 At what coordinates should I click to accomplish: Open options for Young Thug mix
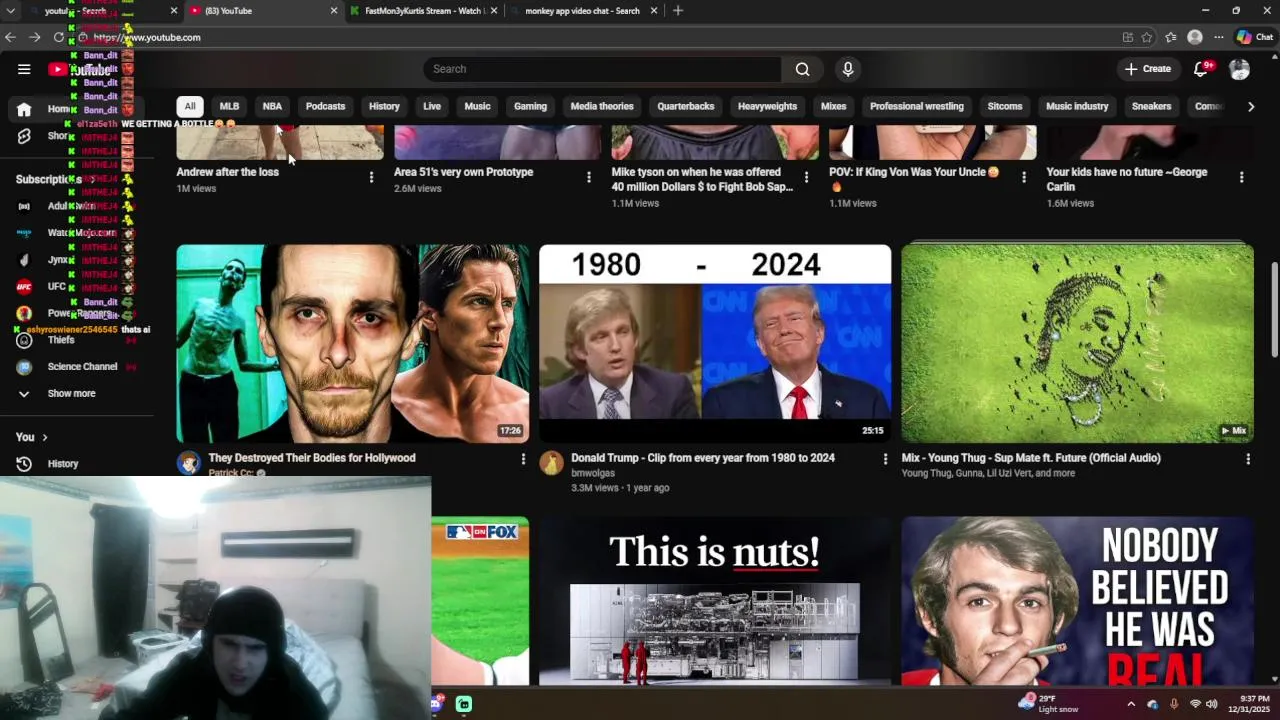coord(1248,459)
